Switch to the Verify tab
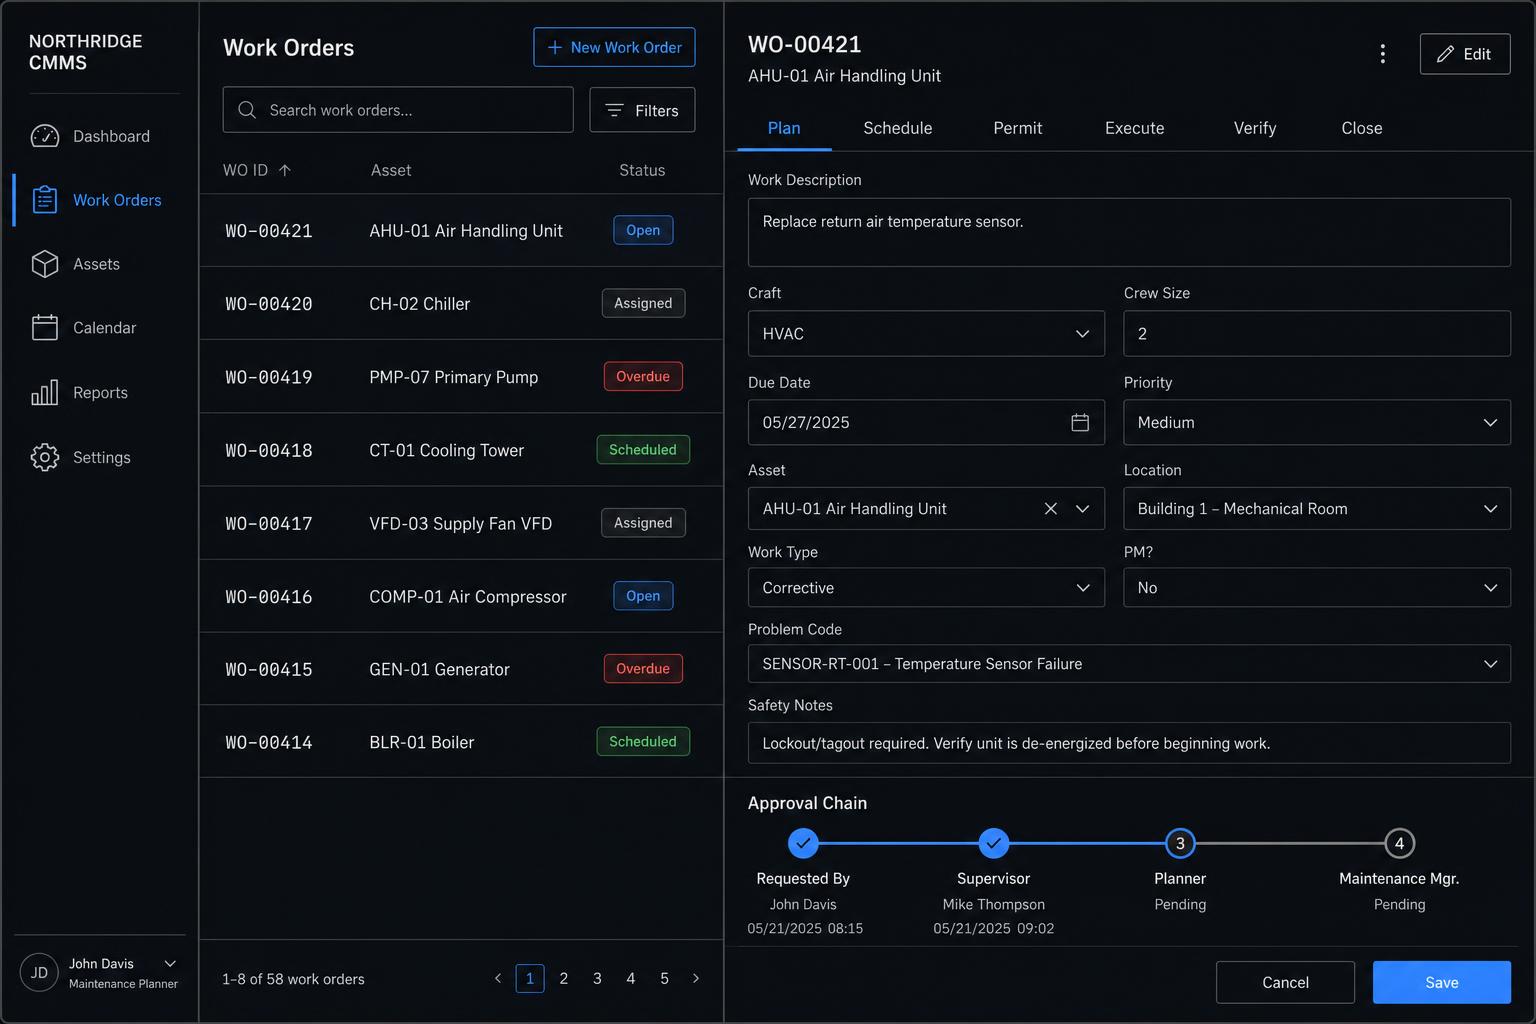This screenshot has width=1536, height=1024. [1255, 128]
